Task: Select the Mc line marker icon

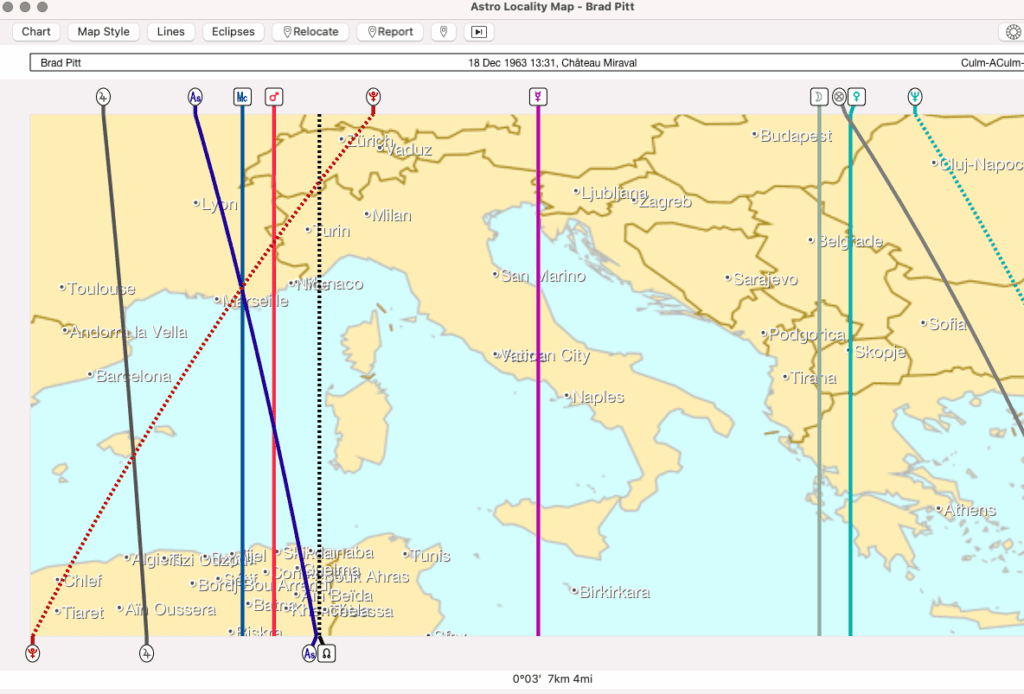Action: pos(240,97)
